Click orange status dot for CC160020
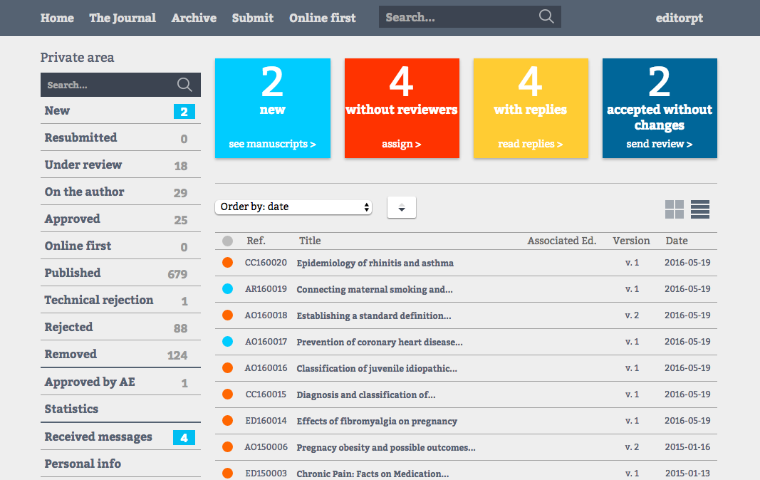Image resolution: width=760 pixels, height=480 pixels. click(x=228, y=263)
